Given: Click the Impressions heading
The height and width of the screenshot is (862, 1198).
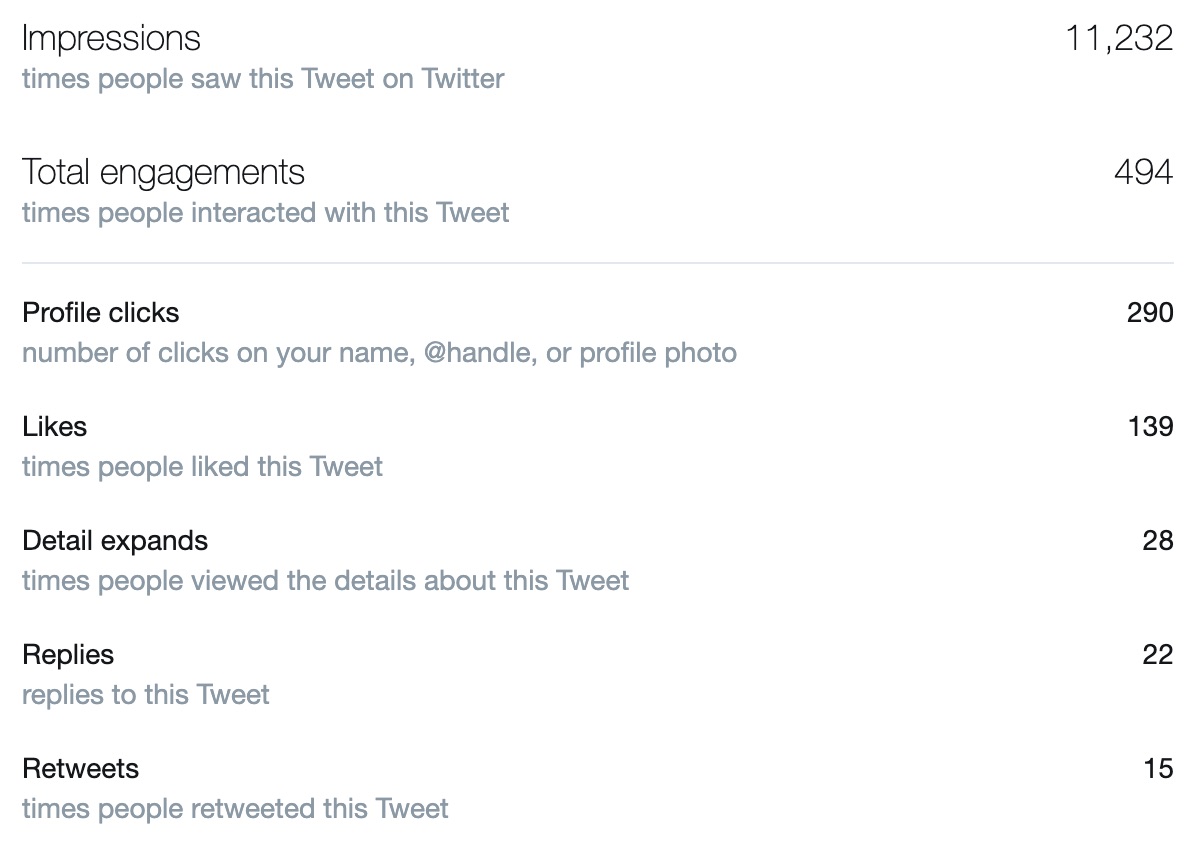Looking at the screenshot, I should tap(111, 39).
